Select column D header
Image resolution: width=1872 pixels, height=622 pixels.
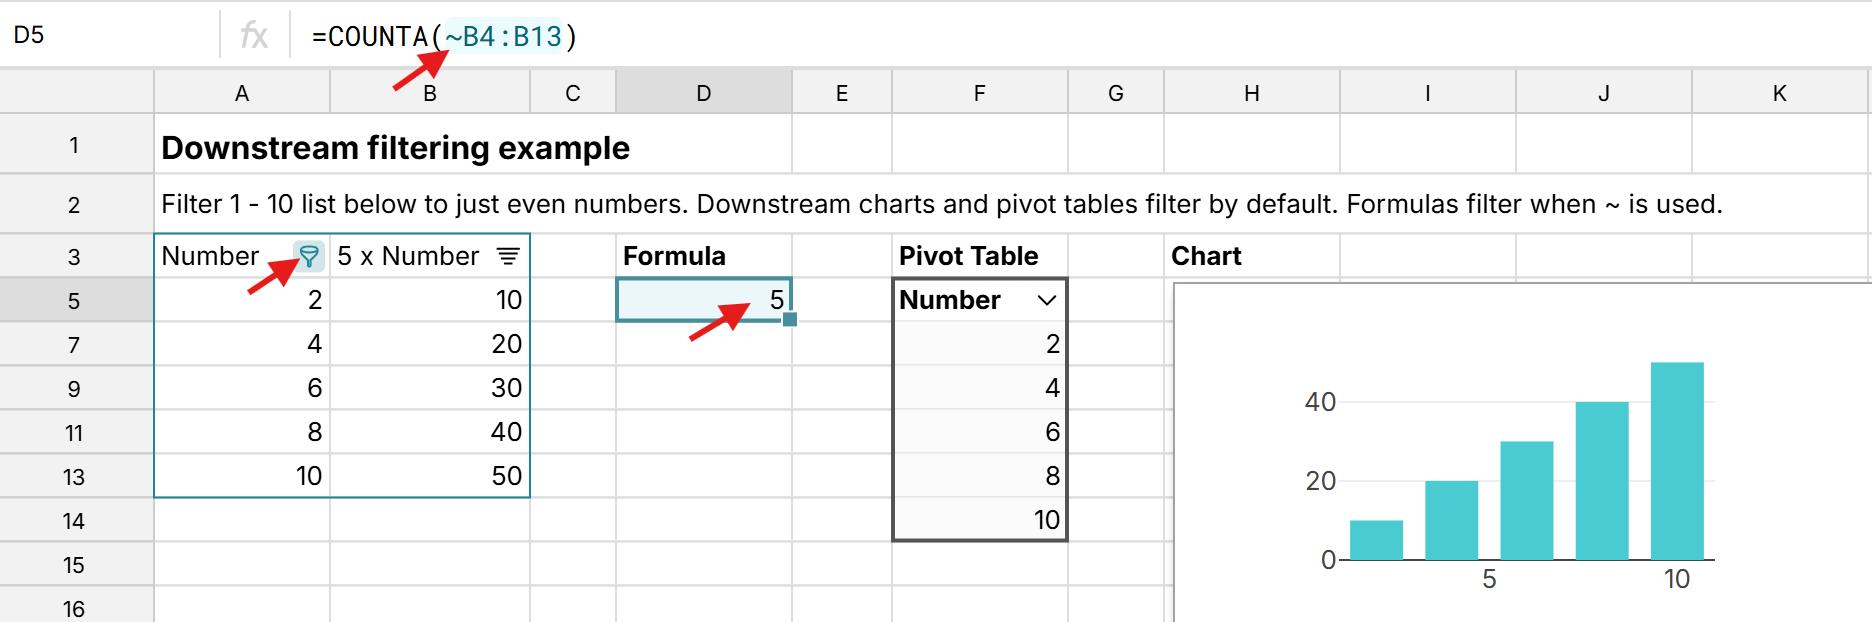coord(704,93)
